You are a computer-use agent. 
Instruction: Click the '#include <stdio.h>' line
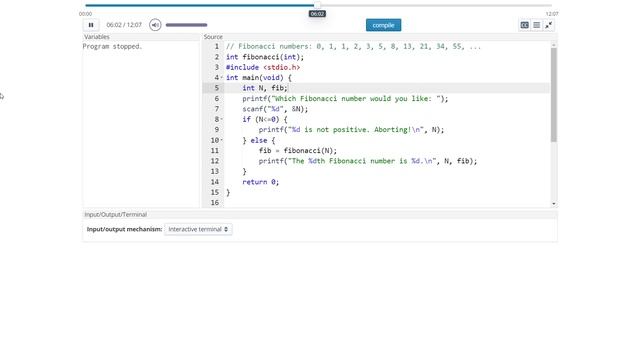pos(263,67)
